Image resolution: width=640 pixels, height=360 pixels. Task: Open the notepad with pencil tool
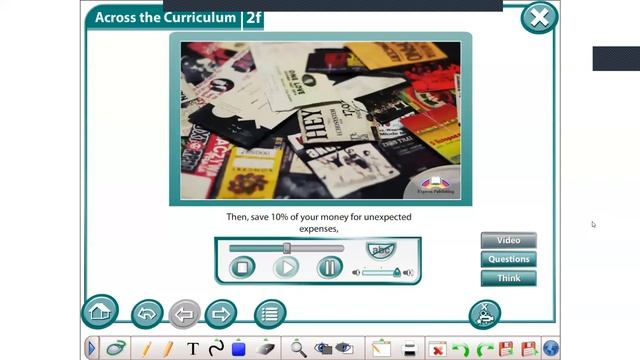pos(381,348)
